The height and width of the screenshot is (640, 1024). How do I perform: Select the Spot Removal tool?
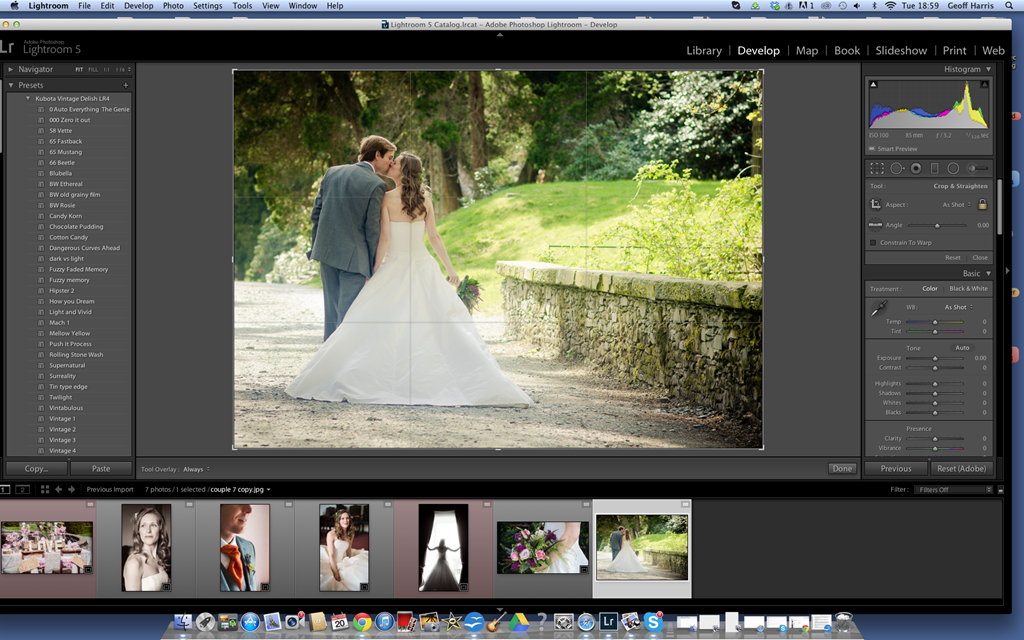point(897,168)
